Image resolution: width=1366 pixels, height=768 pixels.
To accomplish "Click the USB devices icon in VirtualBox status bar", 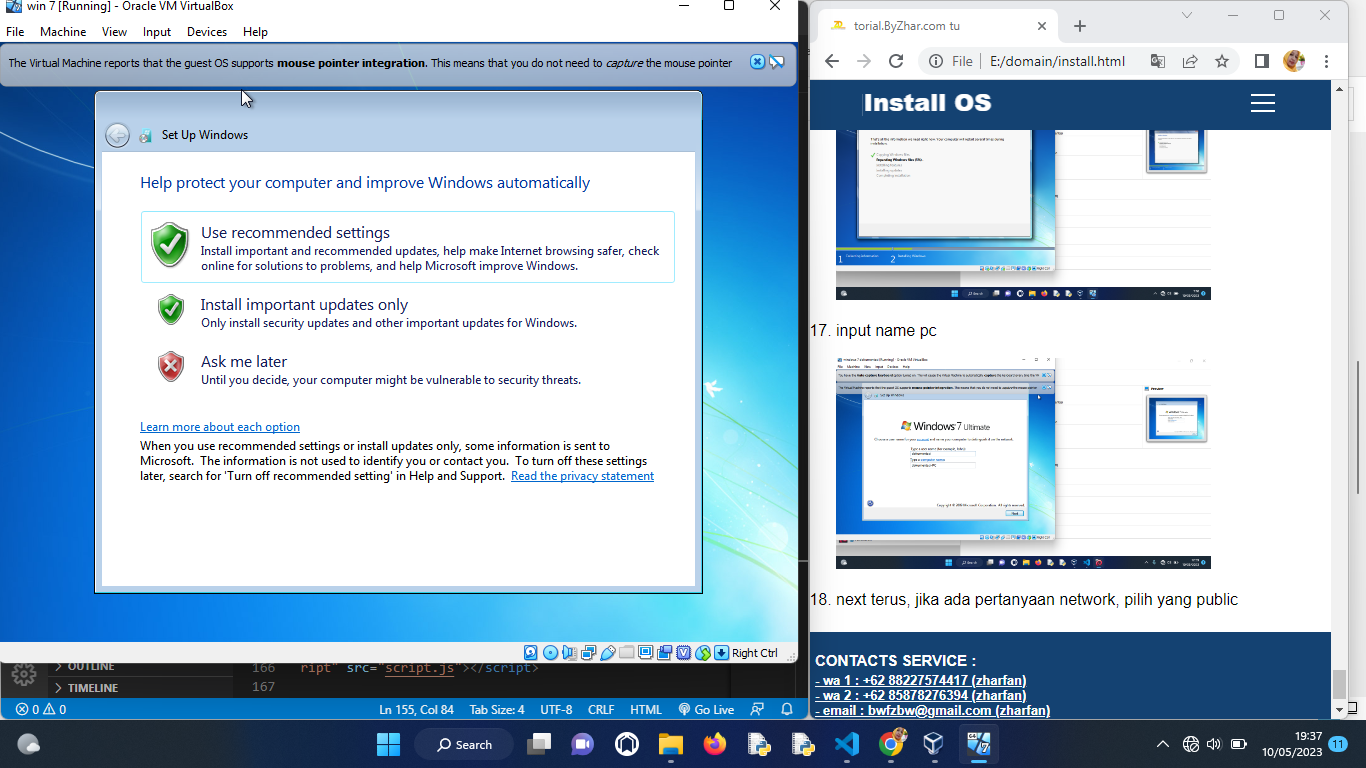I will pyautogui.click(x=608, y=653).
